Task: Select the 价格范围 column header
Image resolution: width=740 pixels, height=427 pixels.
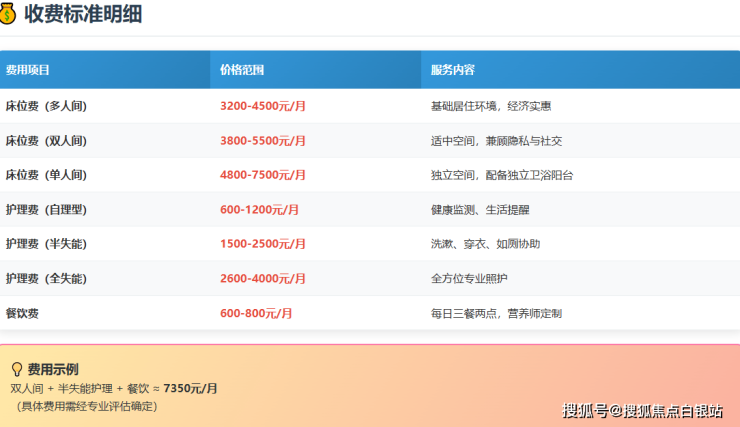Action: coord(242,70)
